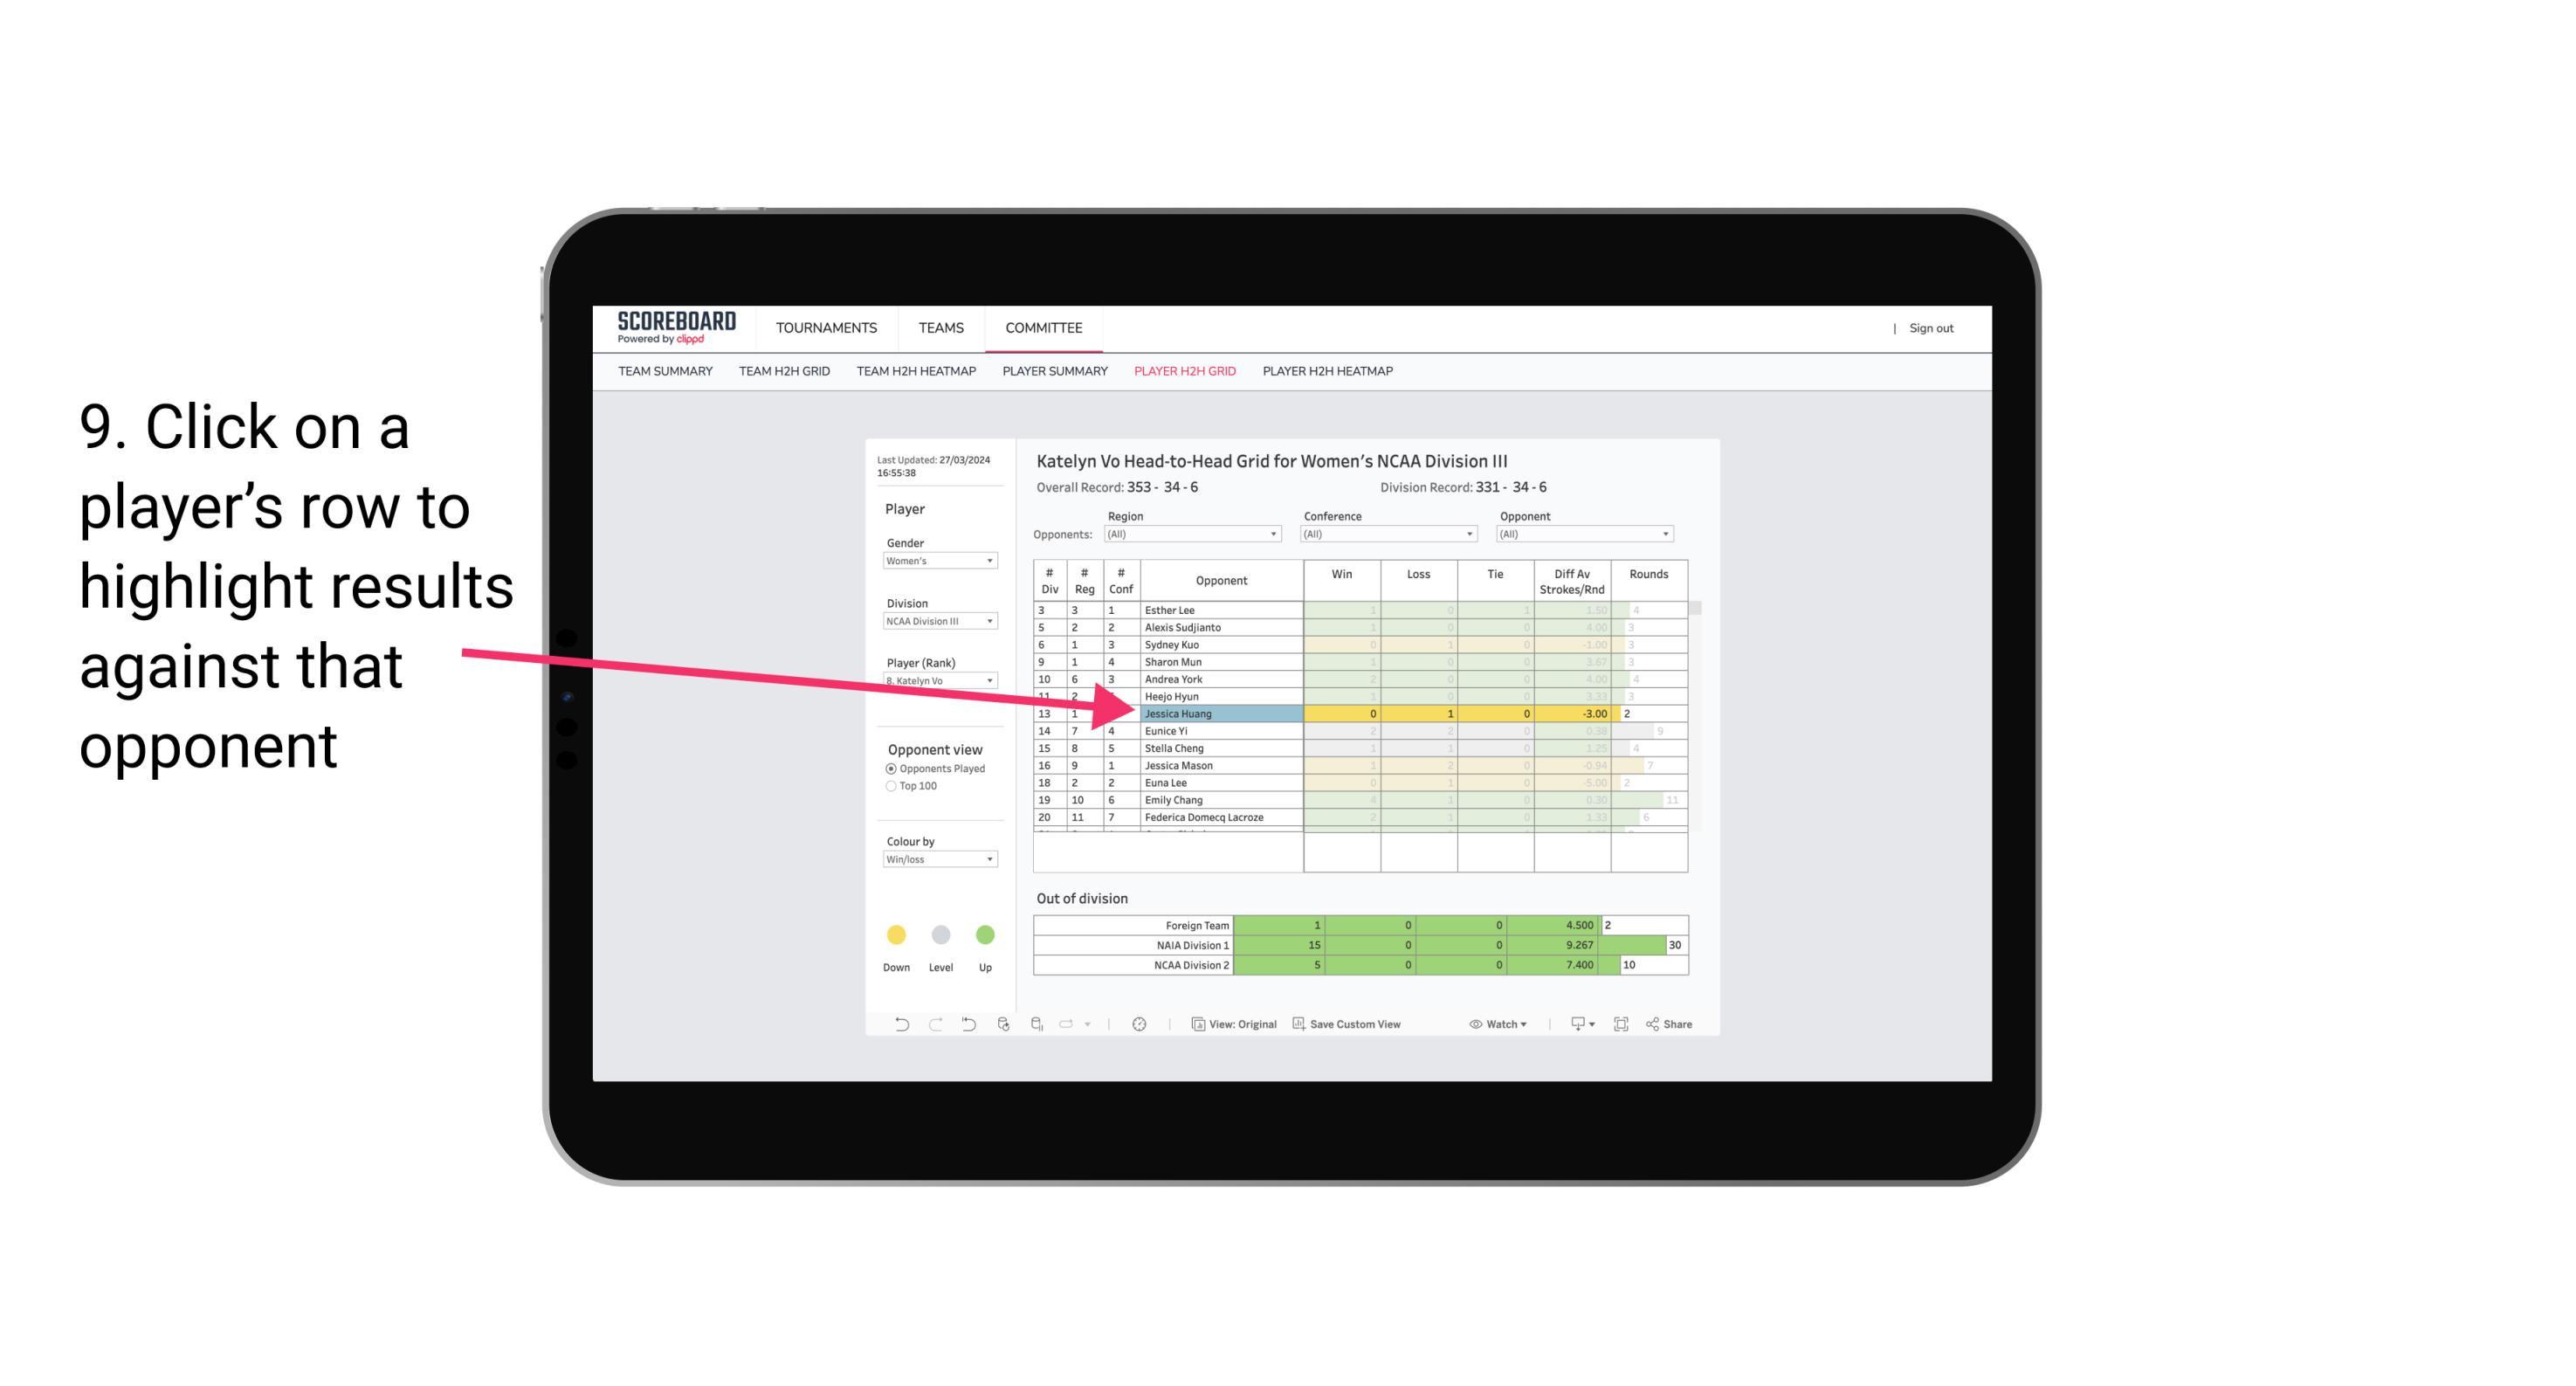Switch to the Player Summary tab
The height and width of the screenshot is (1386, 2576).
coord(1052,374)
